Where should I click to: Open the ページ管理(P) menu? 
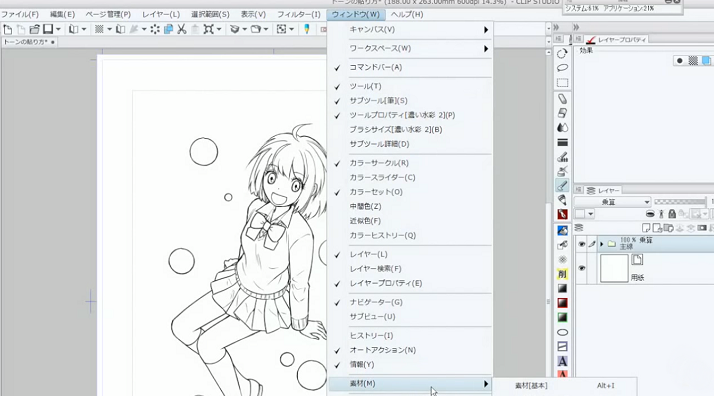click(x=108, y=15)
